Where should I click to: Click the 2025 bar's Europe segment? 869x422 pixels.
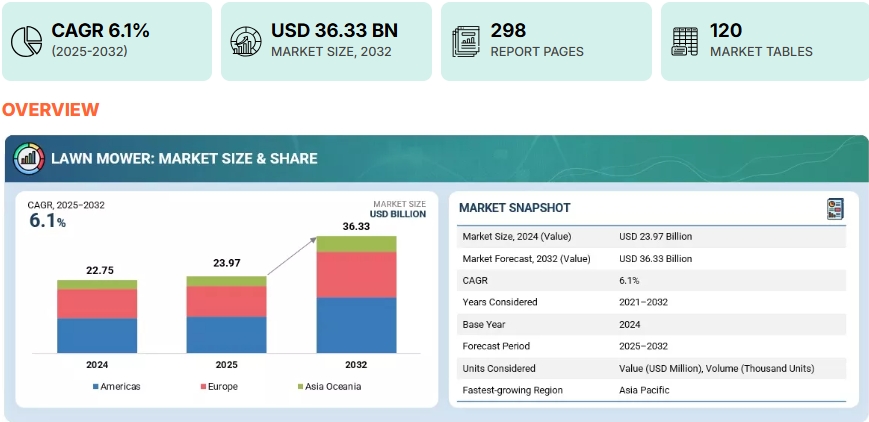pos(226,301)
